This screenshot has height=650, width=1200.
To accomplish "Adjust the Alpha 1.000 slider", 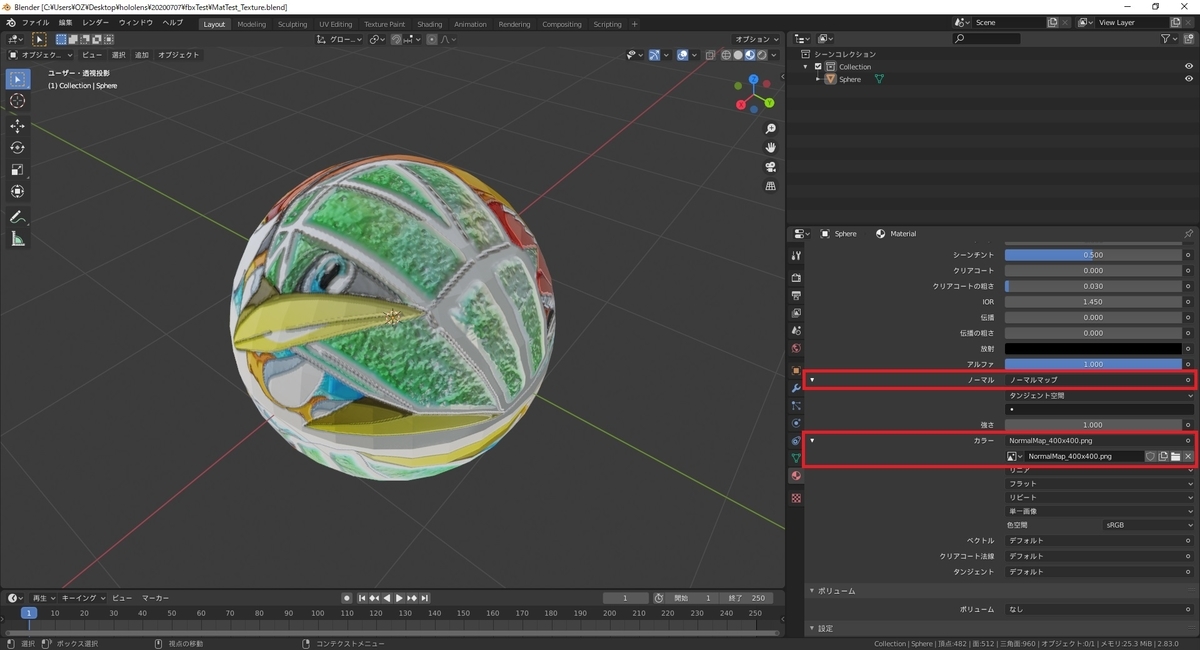I will (1093, 364).
